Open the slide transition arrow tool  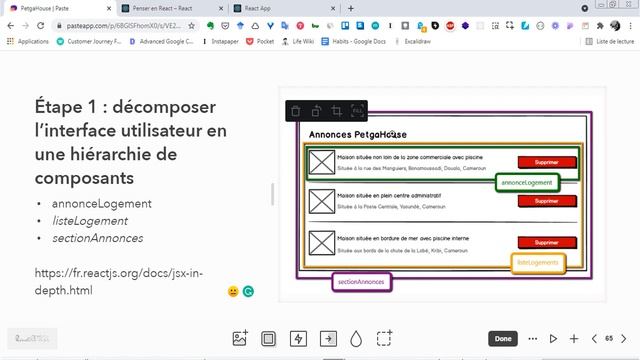coord(328,339)
